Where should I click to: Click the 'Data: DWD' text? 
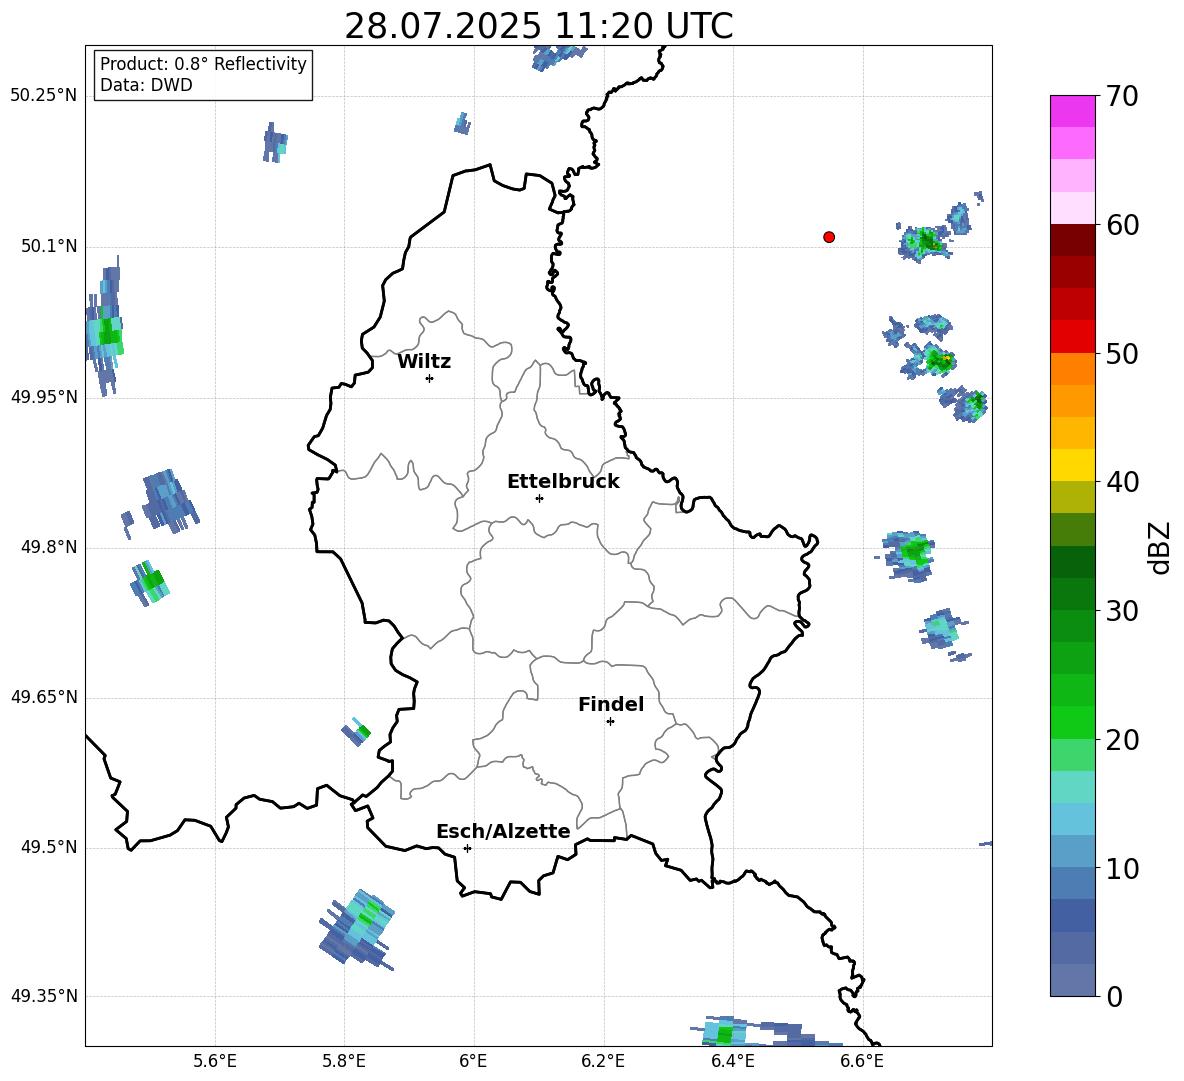146,85
